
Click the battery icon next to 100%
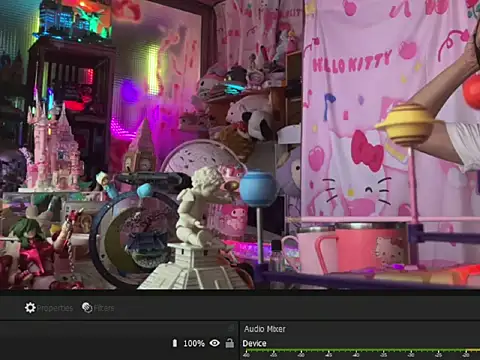point(175,343)
